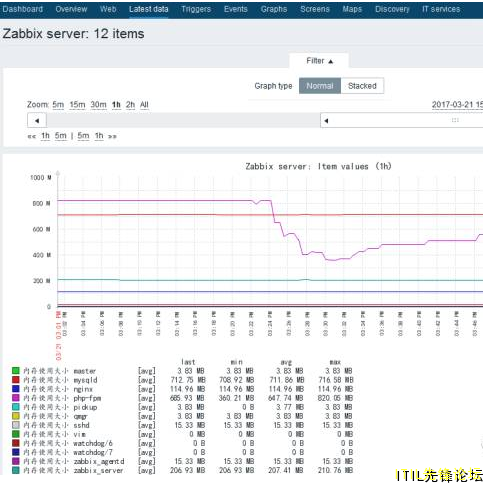This screenshot has width=483, height=486.
Task: Set zoom to All
Action: click(144, 105)
